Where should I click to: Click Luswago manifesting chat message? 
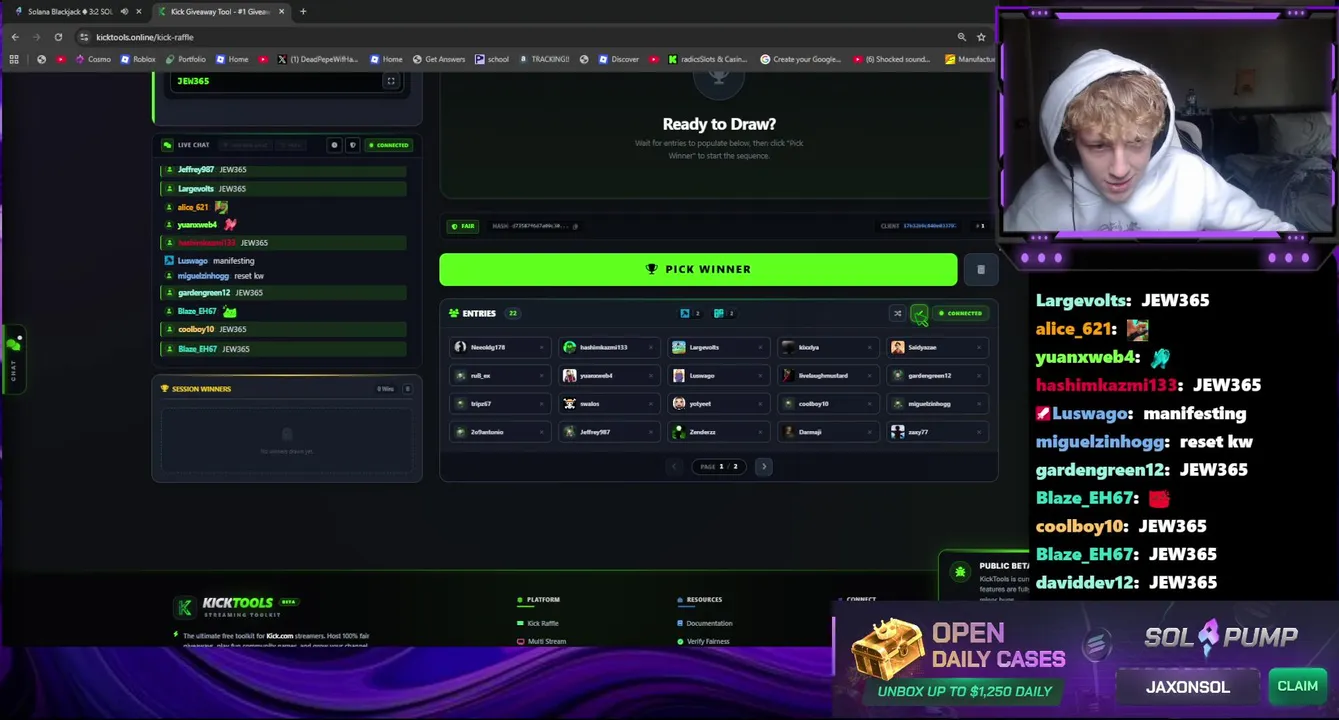pyautogui.click(x=215, y=261)
